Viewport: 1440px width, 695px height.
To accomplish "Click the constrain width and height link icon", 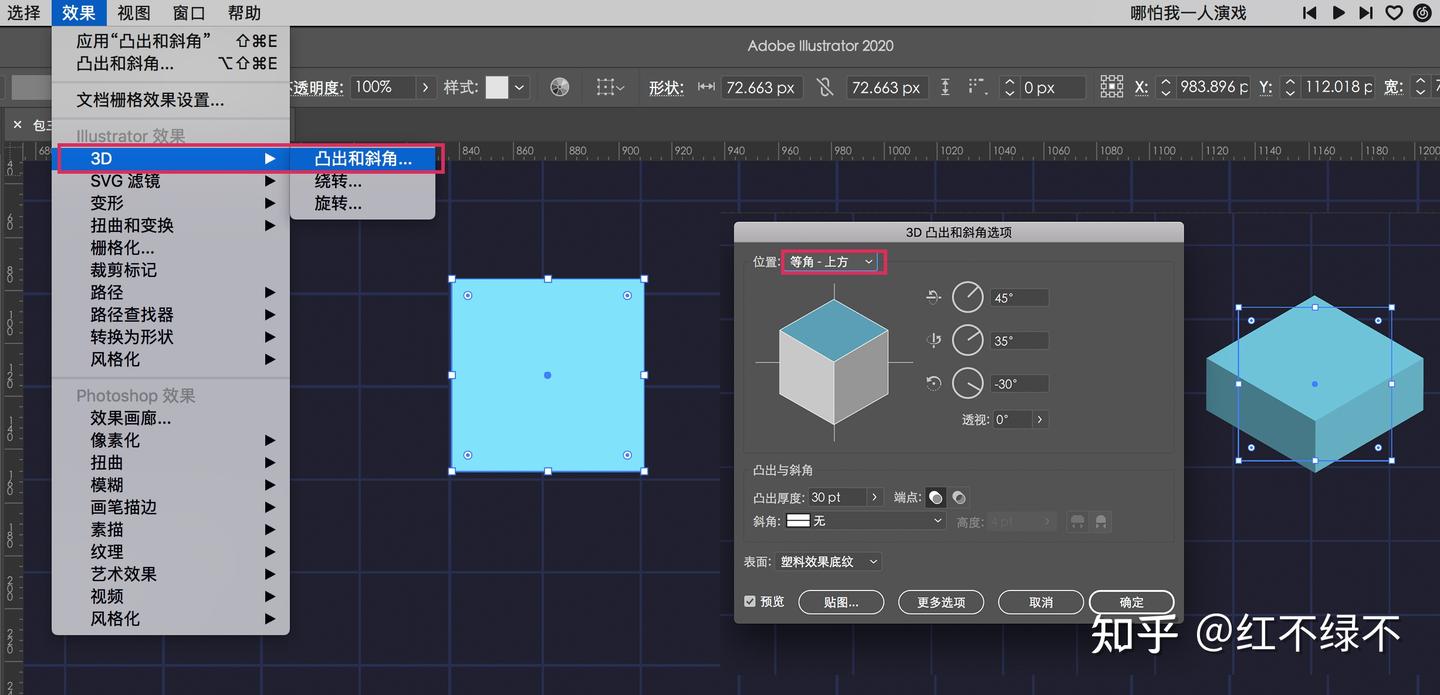I will click(x=824, y=87).
